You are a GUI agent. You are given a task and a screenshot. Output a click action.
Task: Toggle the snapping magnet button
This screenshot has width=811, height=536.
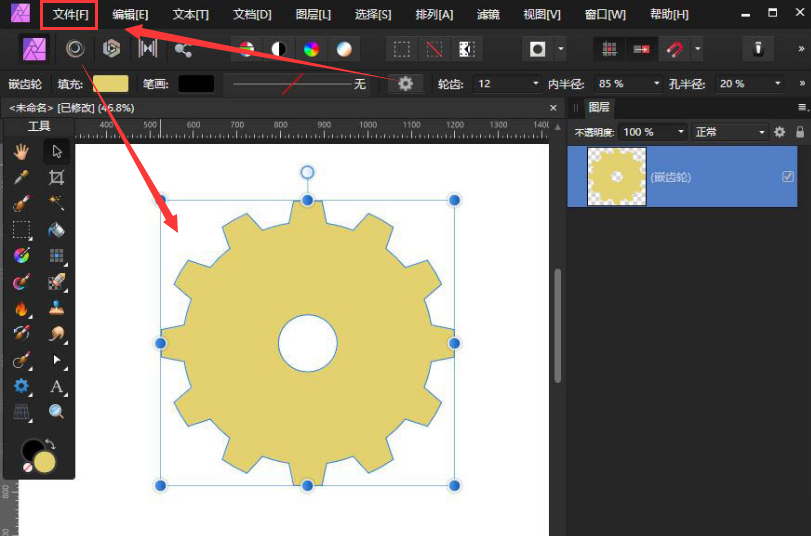(675, 49)
